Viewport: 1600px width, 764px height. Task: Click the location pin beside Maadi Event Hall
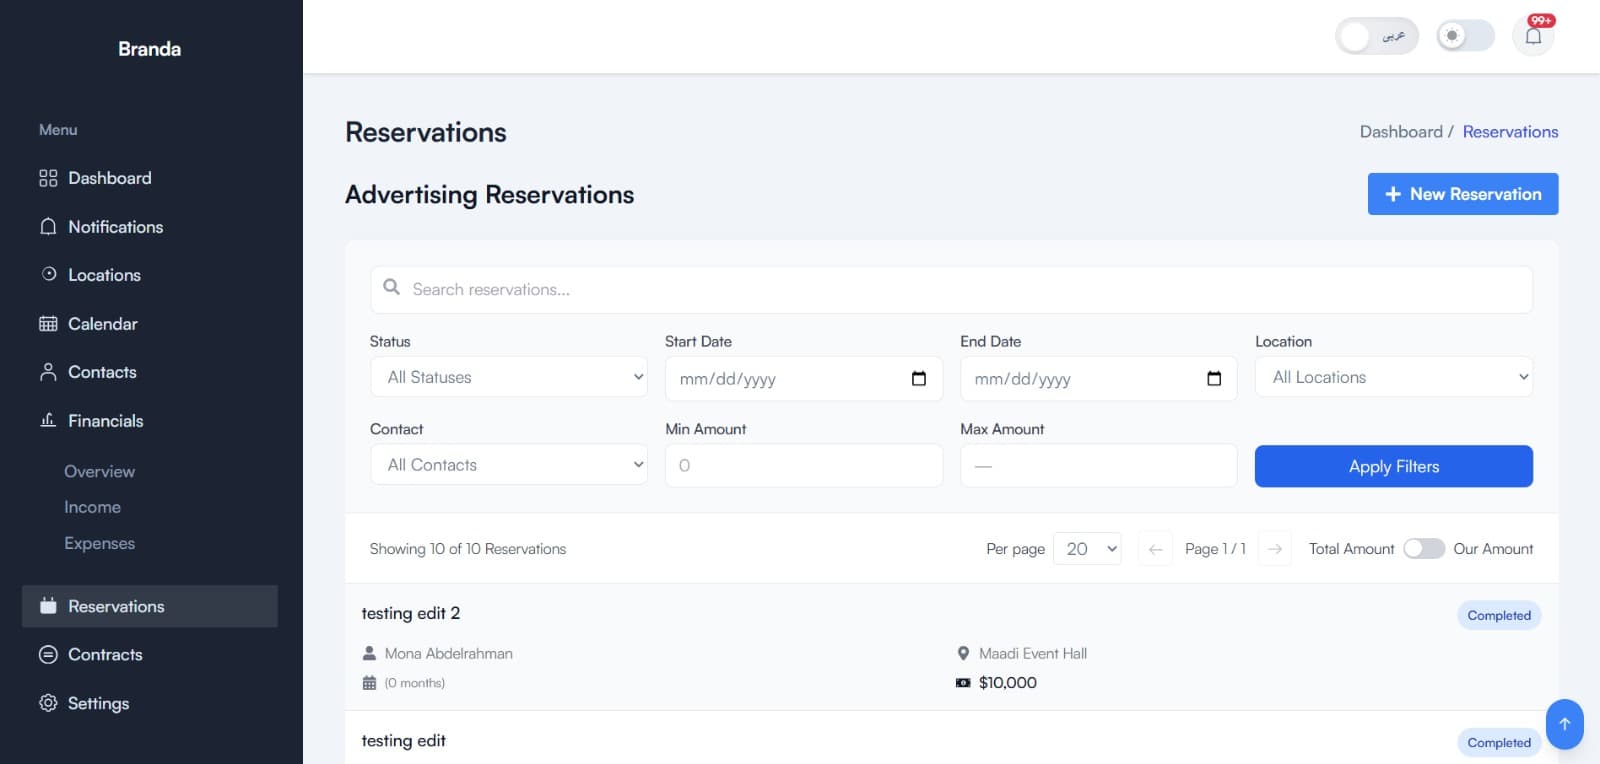(963, 653)
